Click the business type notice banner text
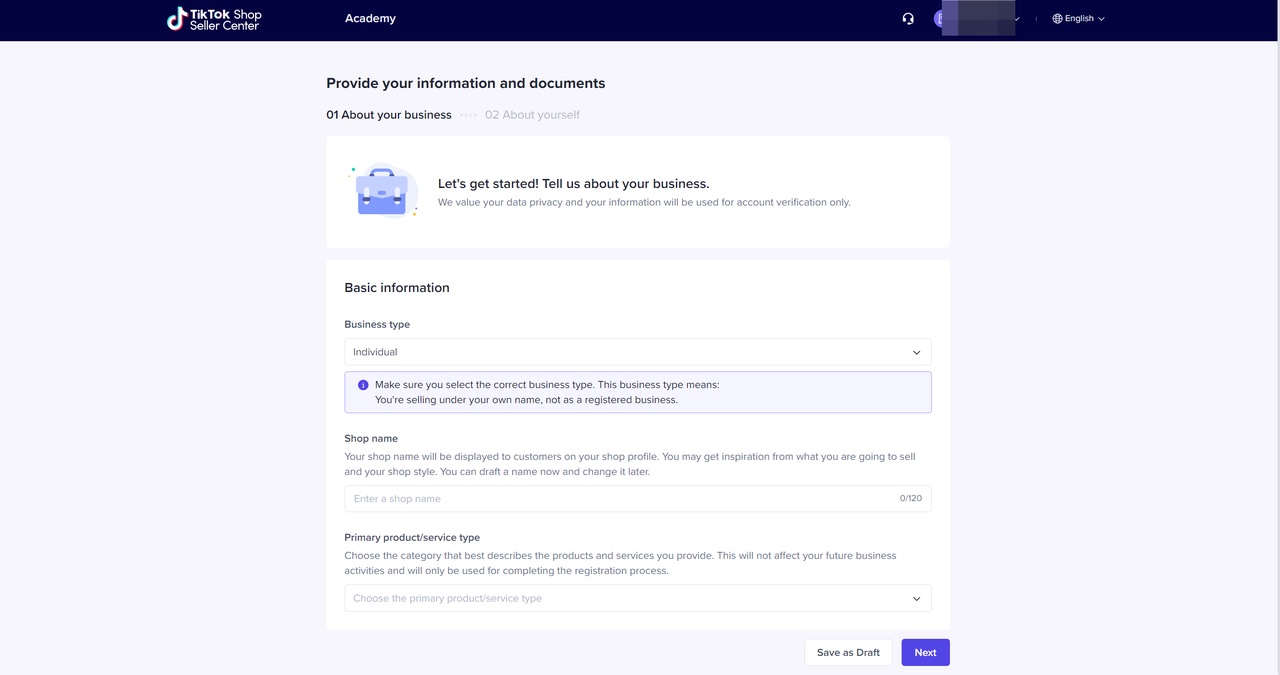Viewport: 1280px width, 675px height. tap(546, 392)
